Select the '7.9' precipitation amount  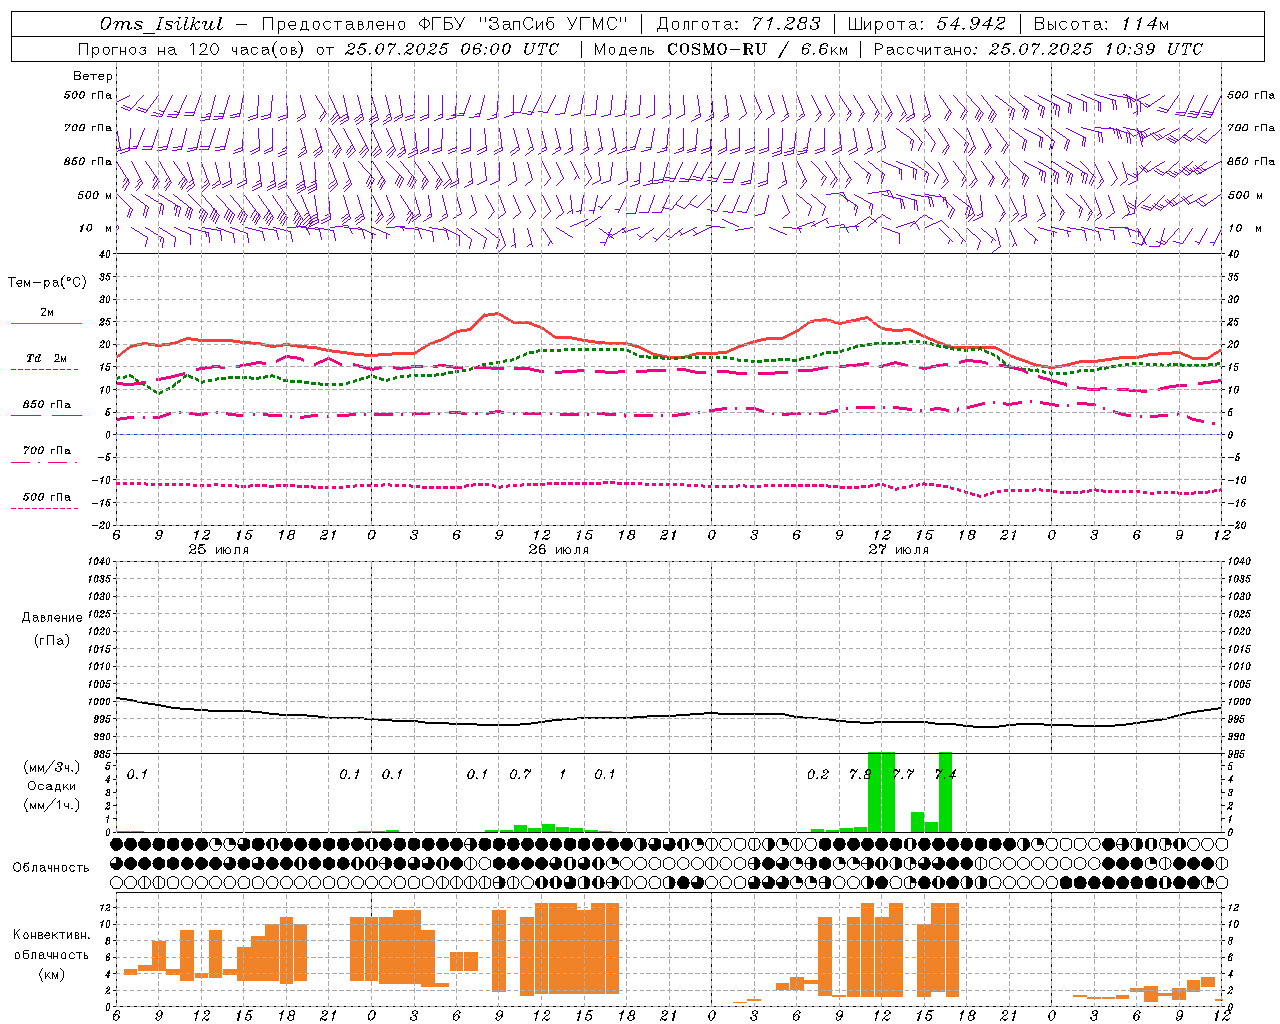(860, 774)
